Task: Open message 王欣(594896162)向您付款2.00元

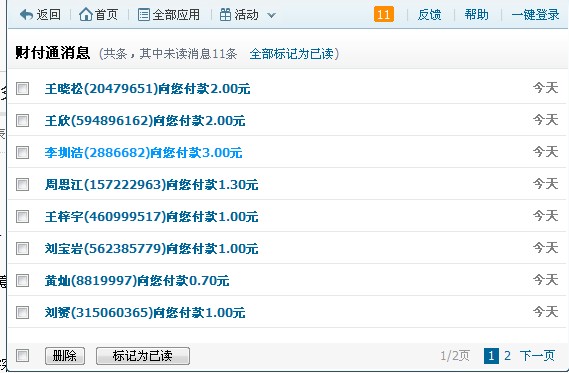Action: coord(145,120)
